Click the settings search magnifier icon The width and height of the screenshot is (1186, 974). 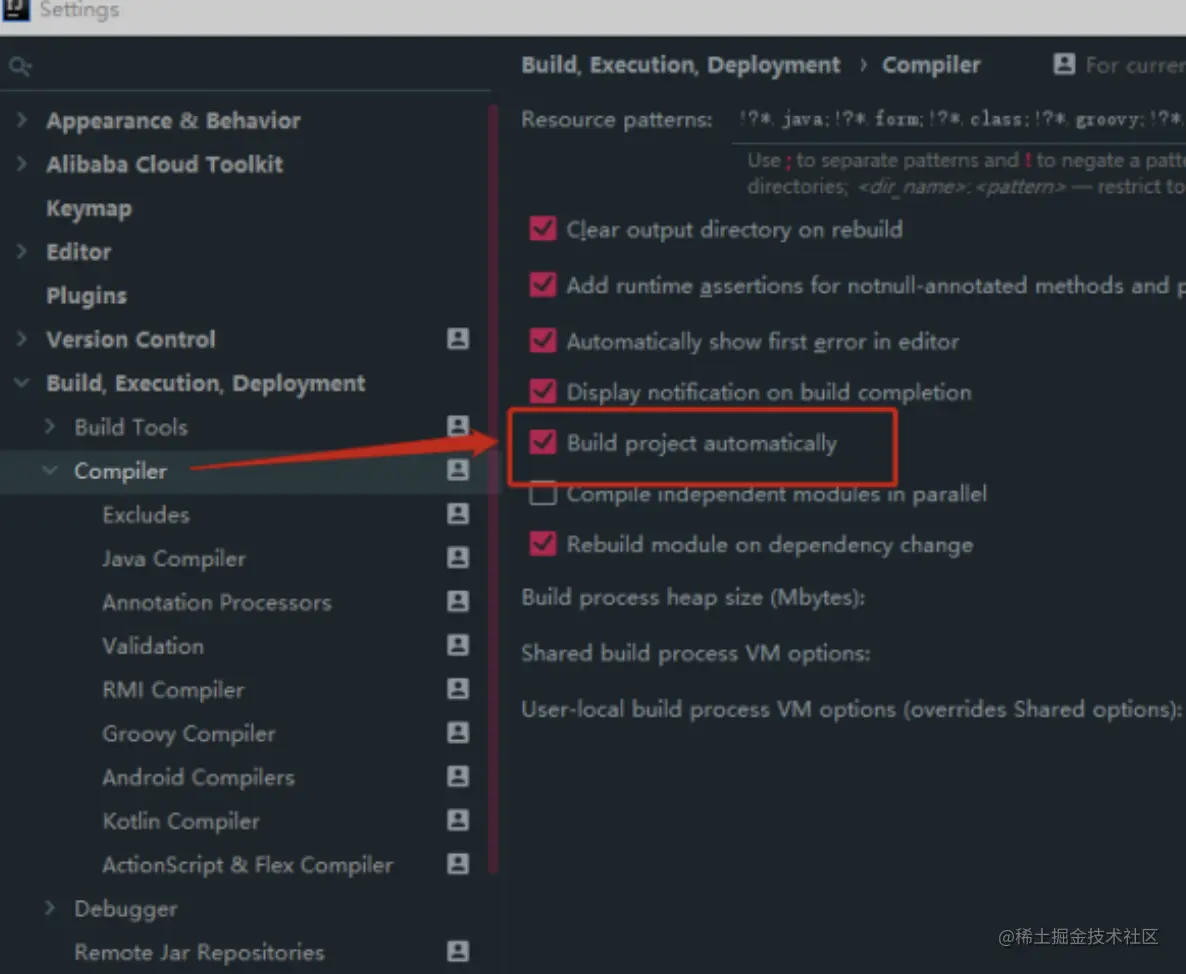pyautogui.click(x=20, y=67)
